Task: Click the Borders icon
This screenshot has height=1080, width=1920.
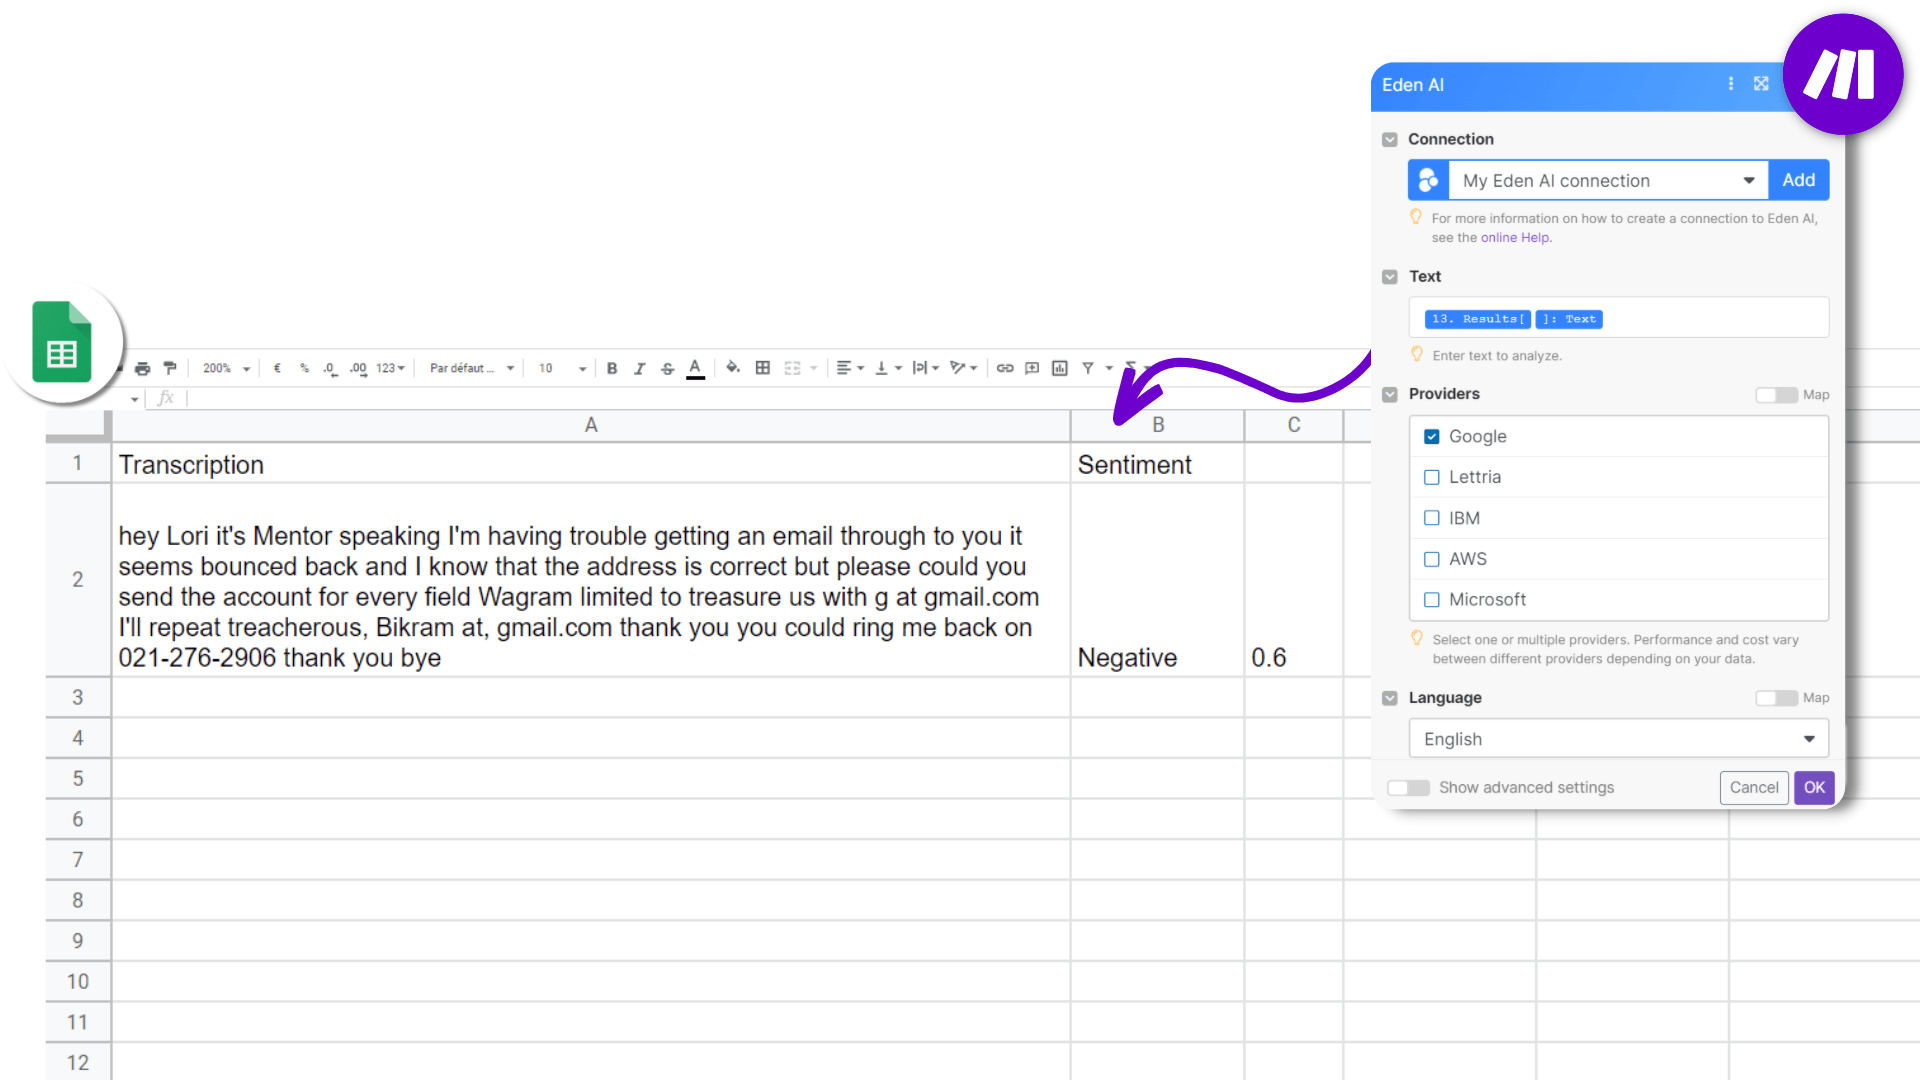Action: click(x=762, y=368)
